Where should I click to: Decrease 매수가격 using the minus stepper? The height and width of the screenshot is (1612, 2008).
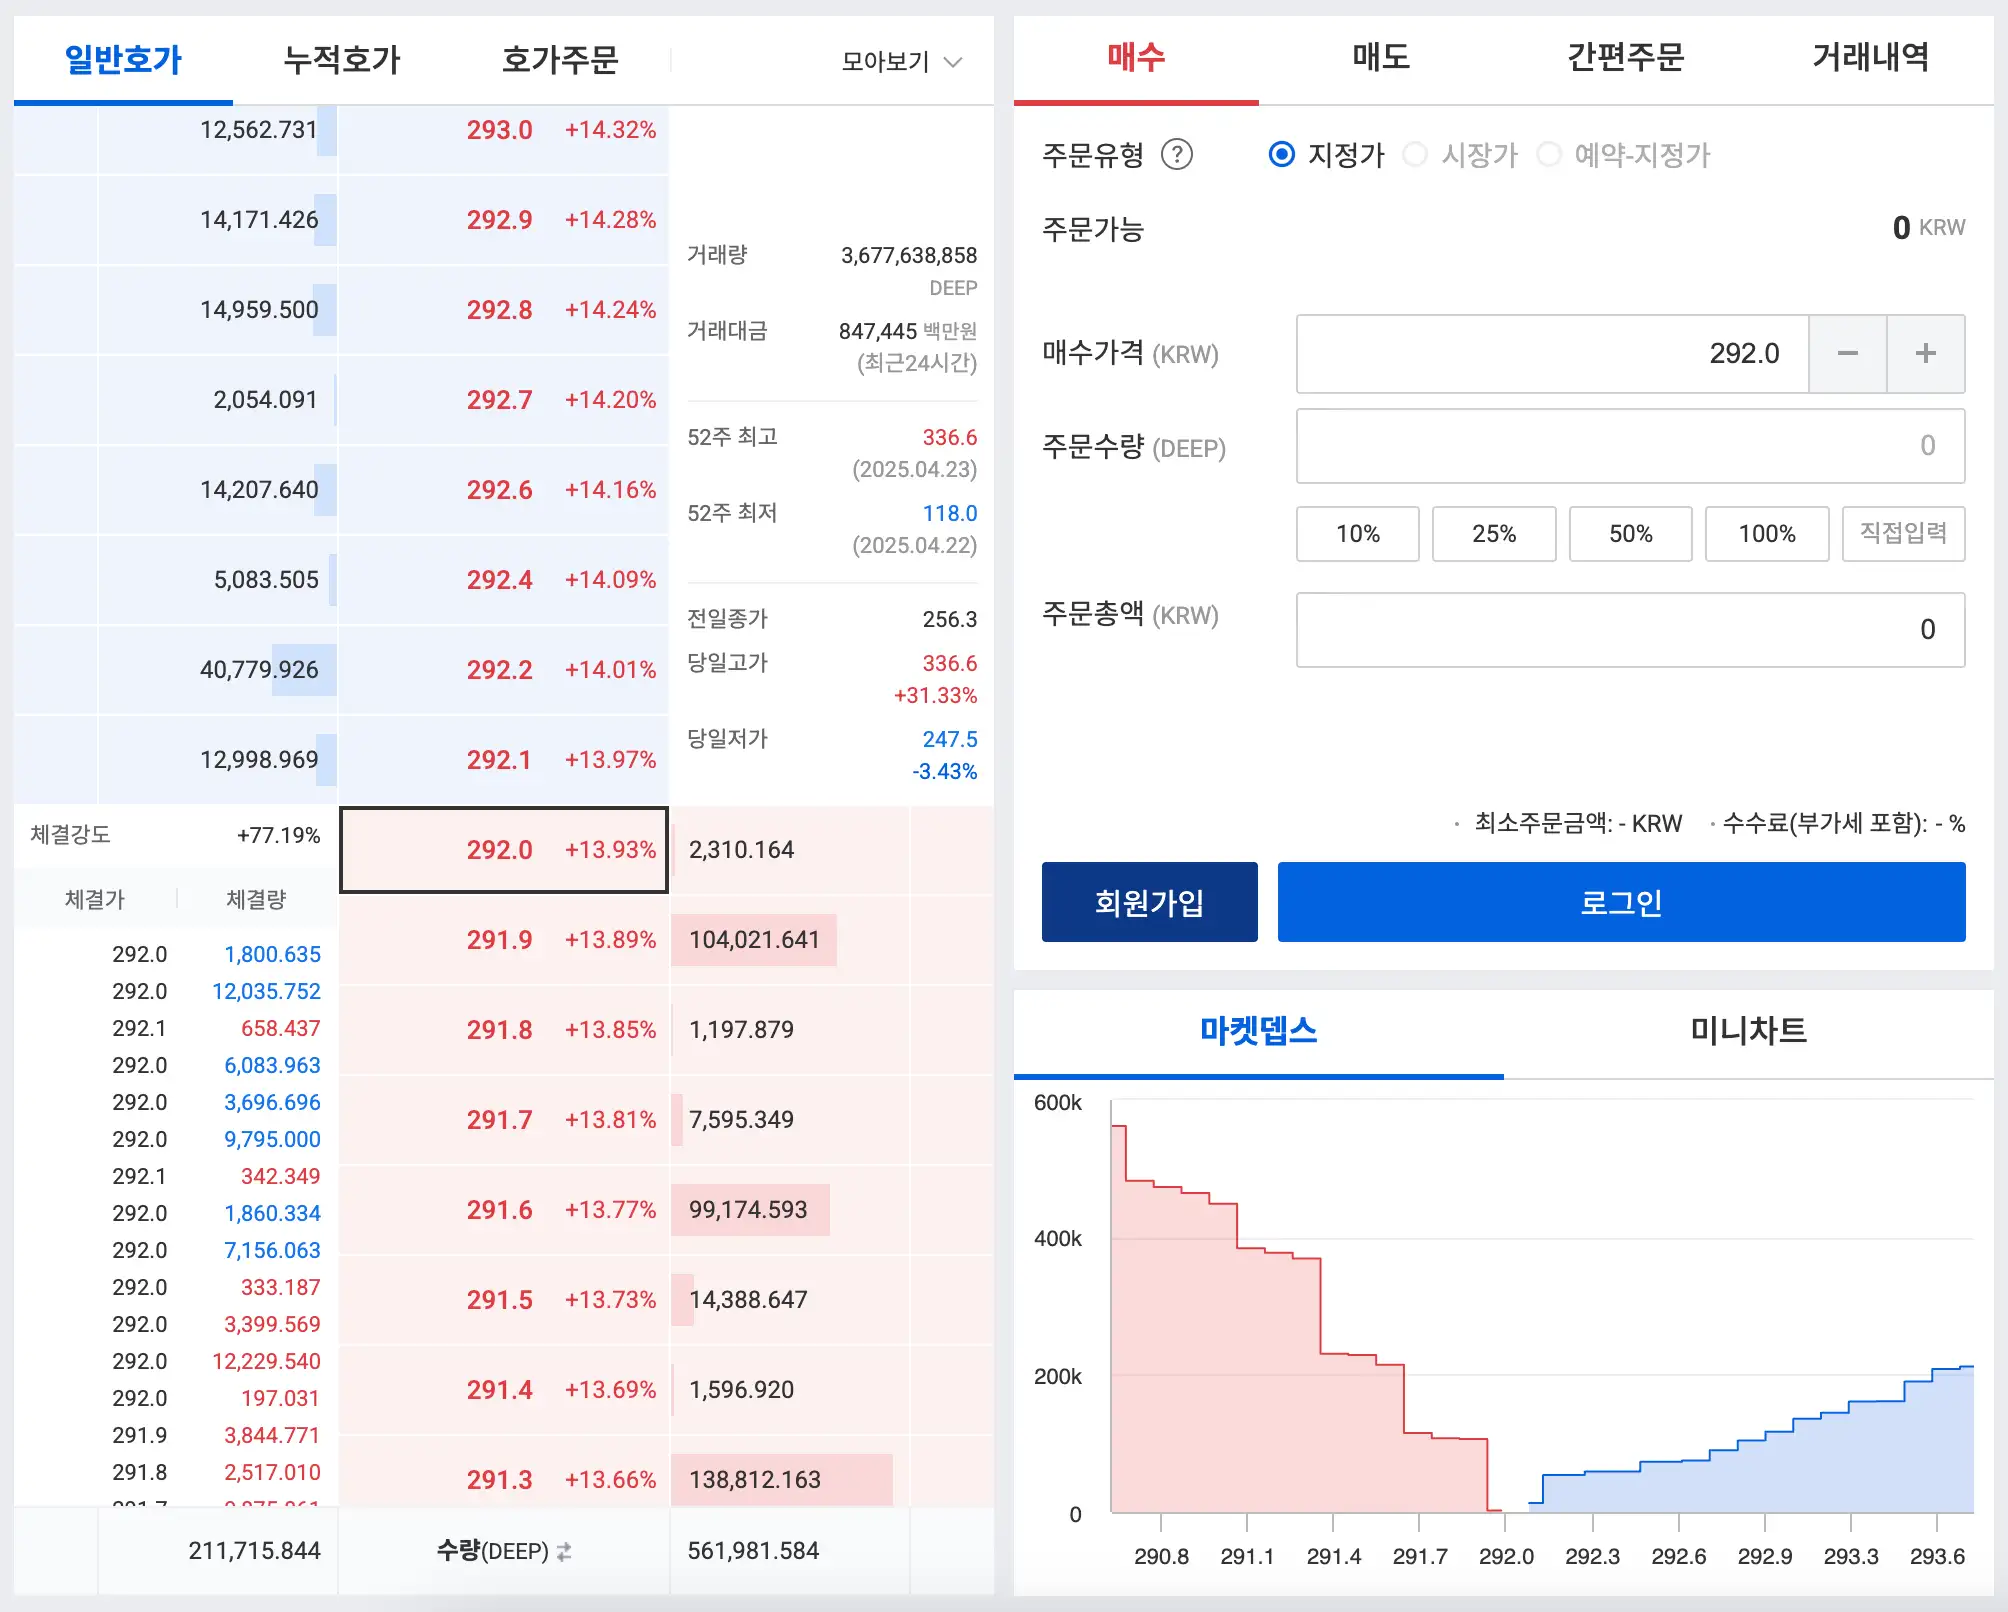[1848, 353]
